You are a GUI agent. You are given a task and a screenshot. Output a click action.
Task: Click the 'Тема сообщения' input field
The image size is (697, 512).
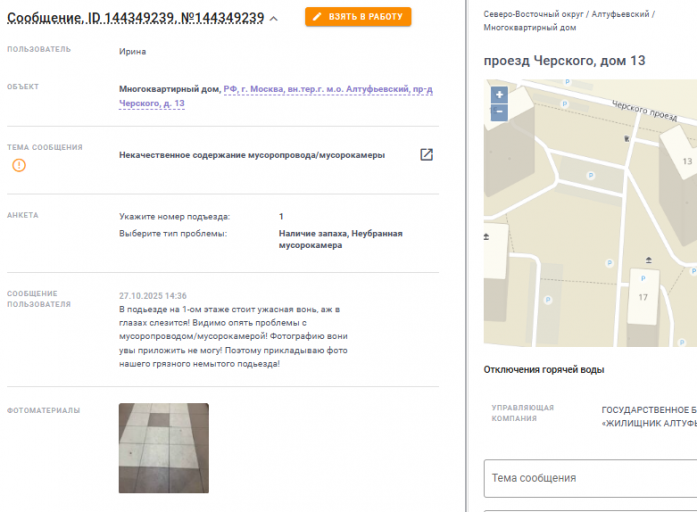point(590,478)
